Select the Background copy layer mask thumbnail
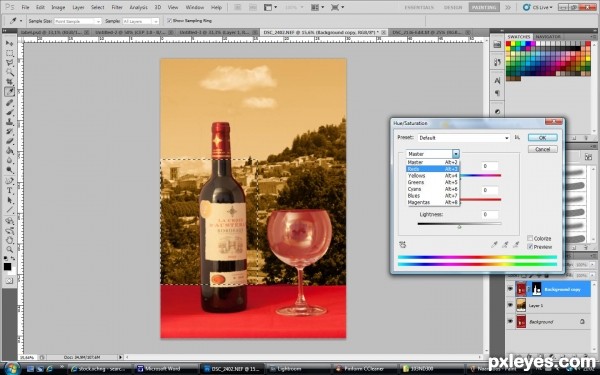 [536, 289]
